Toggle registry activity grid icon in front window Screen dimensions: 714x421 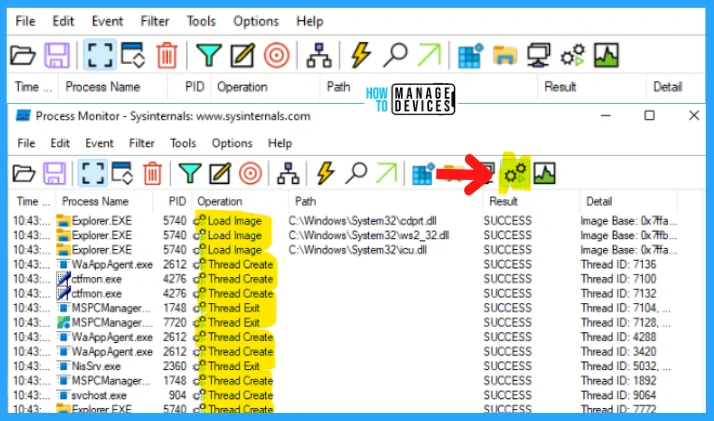coord(423,173)
